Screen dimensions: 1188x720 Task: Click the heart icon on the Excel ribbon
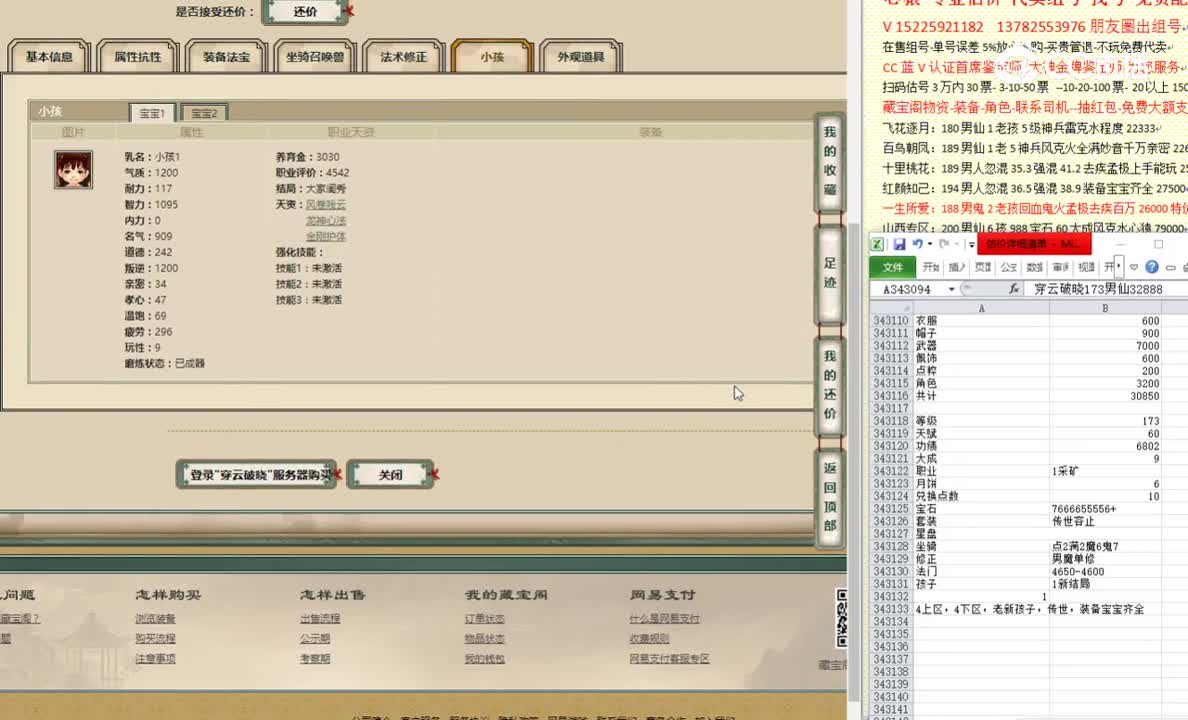(x=1134, y=266)
